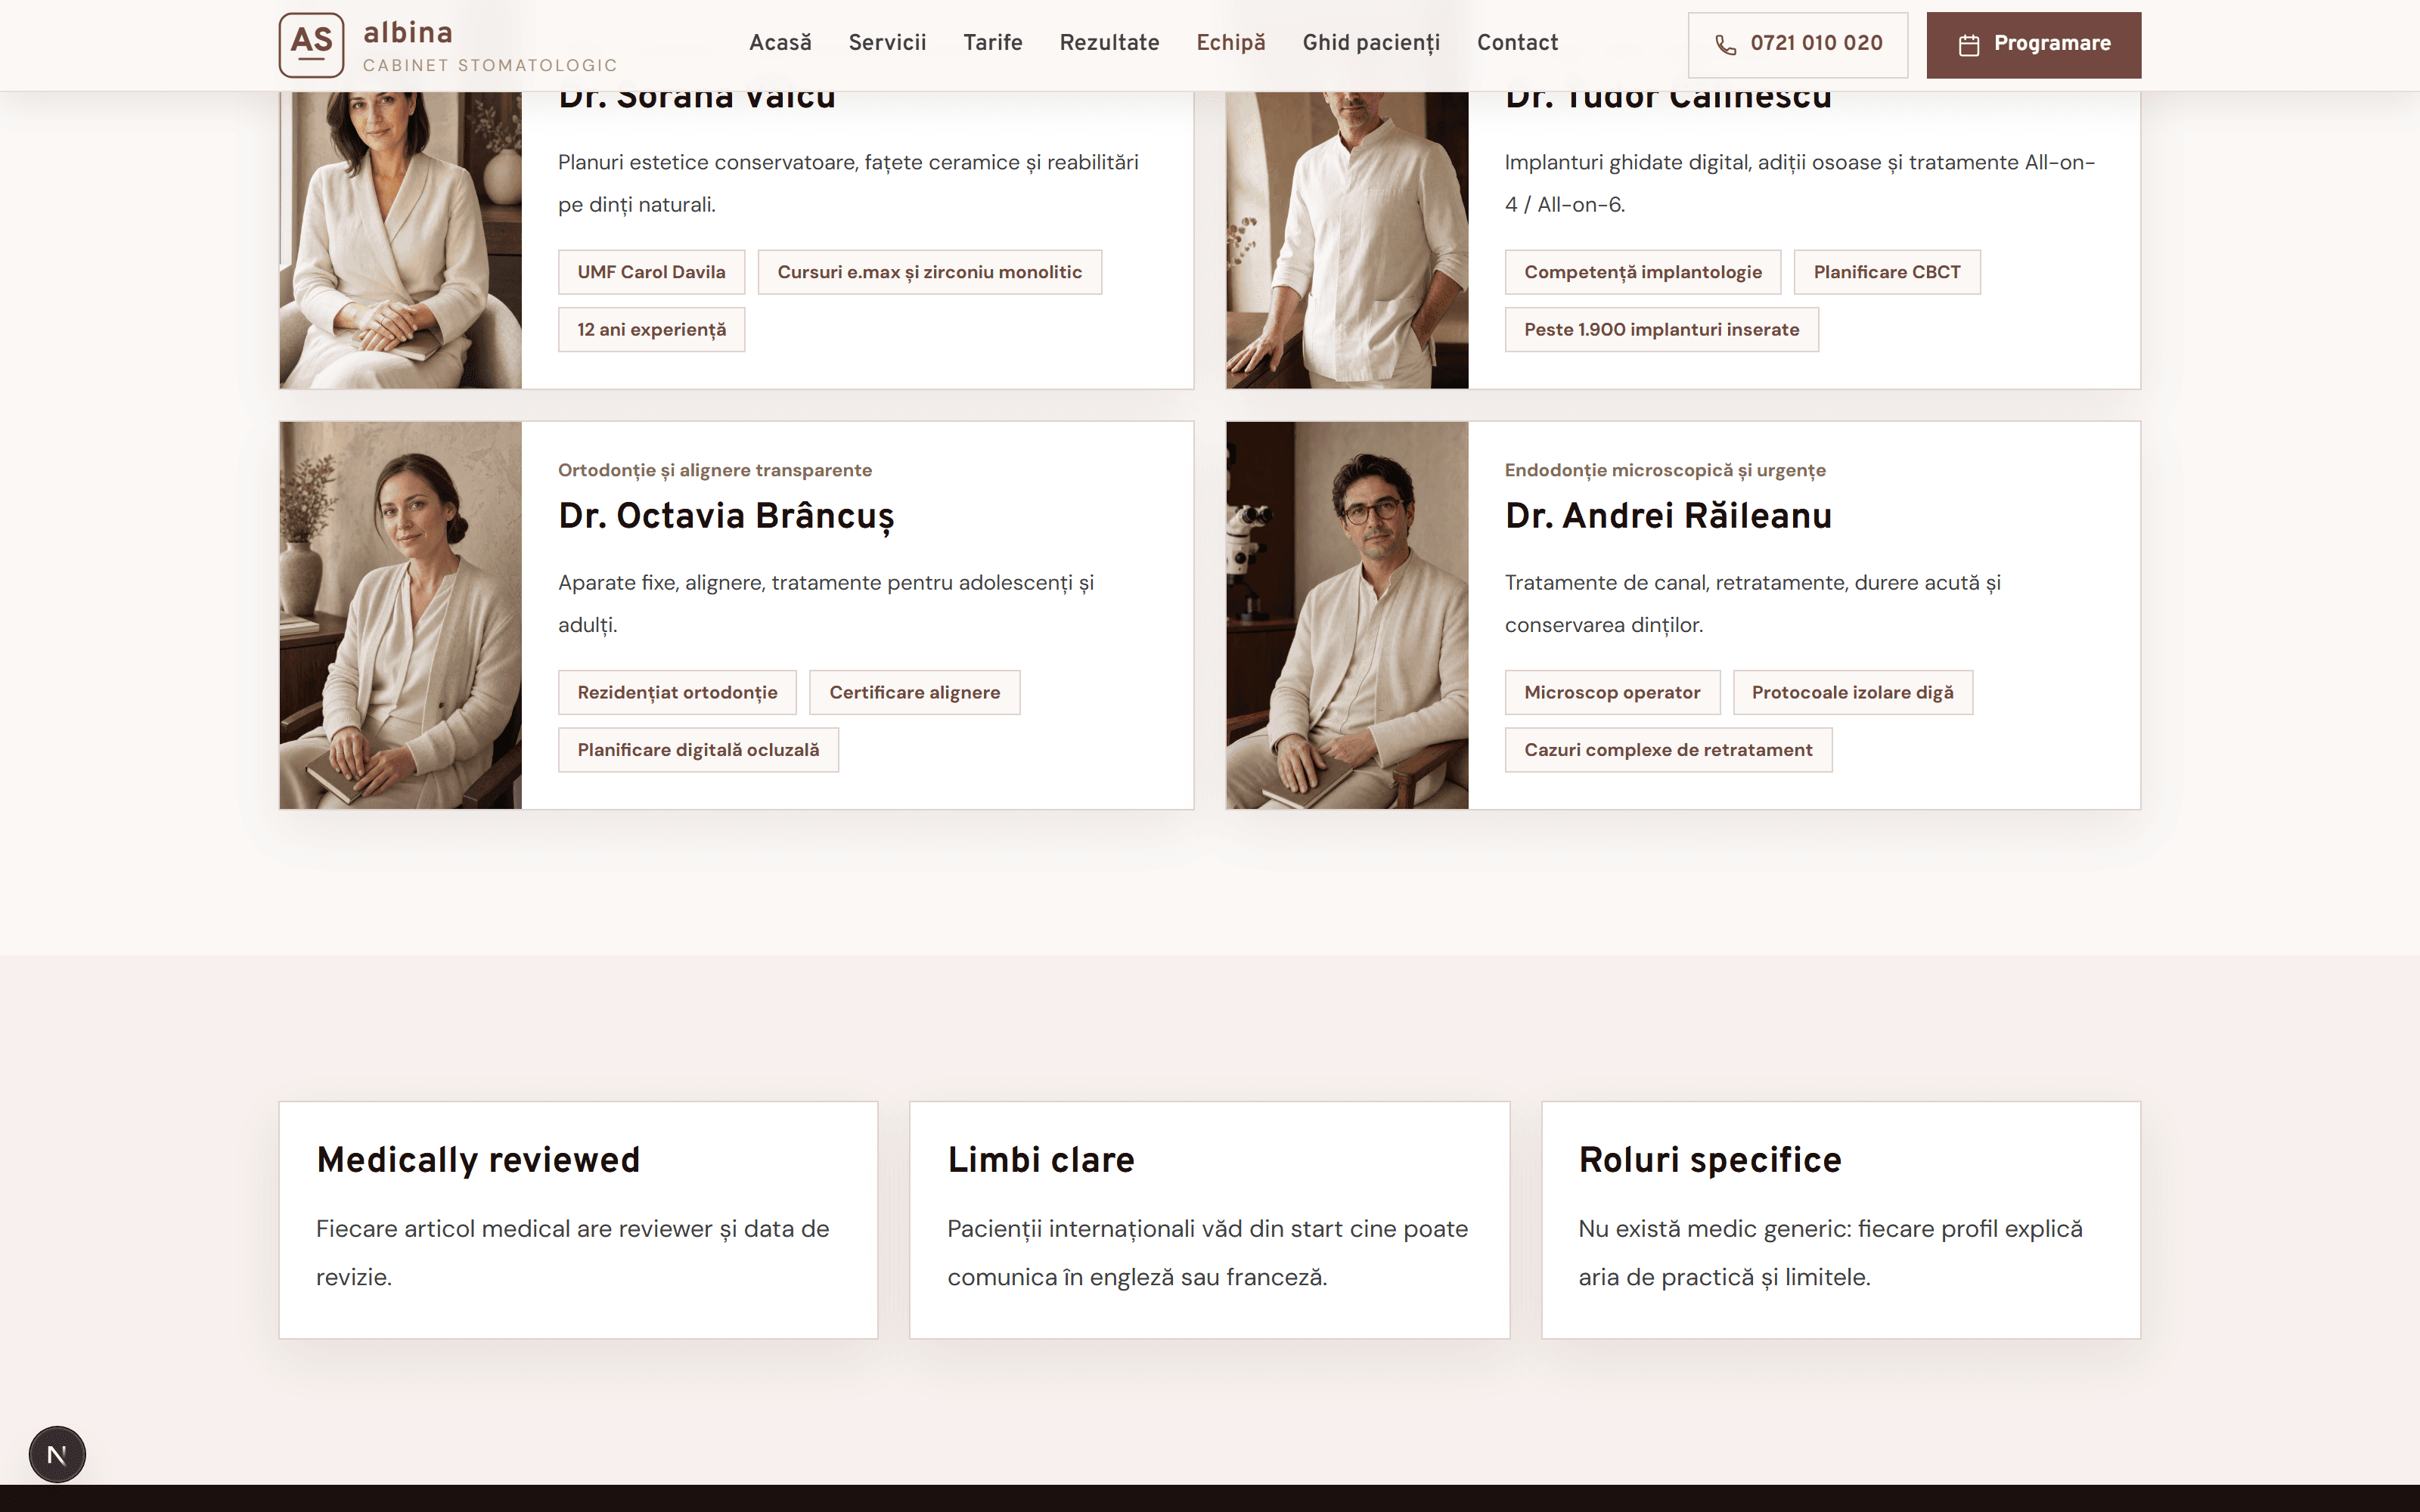Click the Programare appointment button
The image size is (2420, 1512).
tap(2033, 45)
